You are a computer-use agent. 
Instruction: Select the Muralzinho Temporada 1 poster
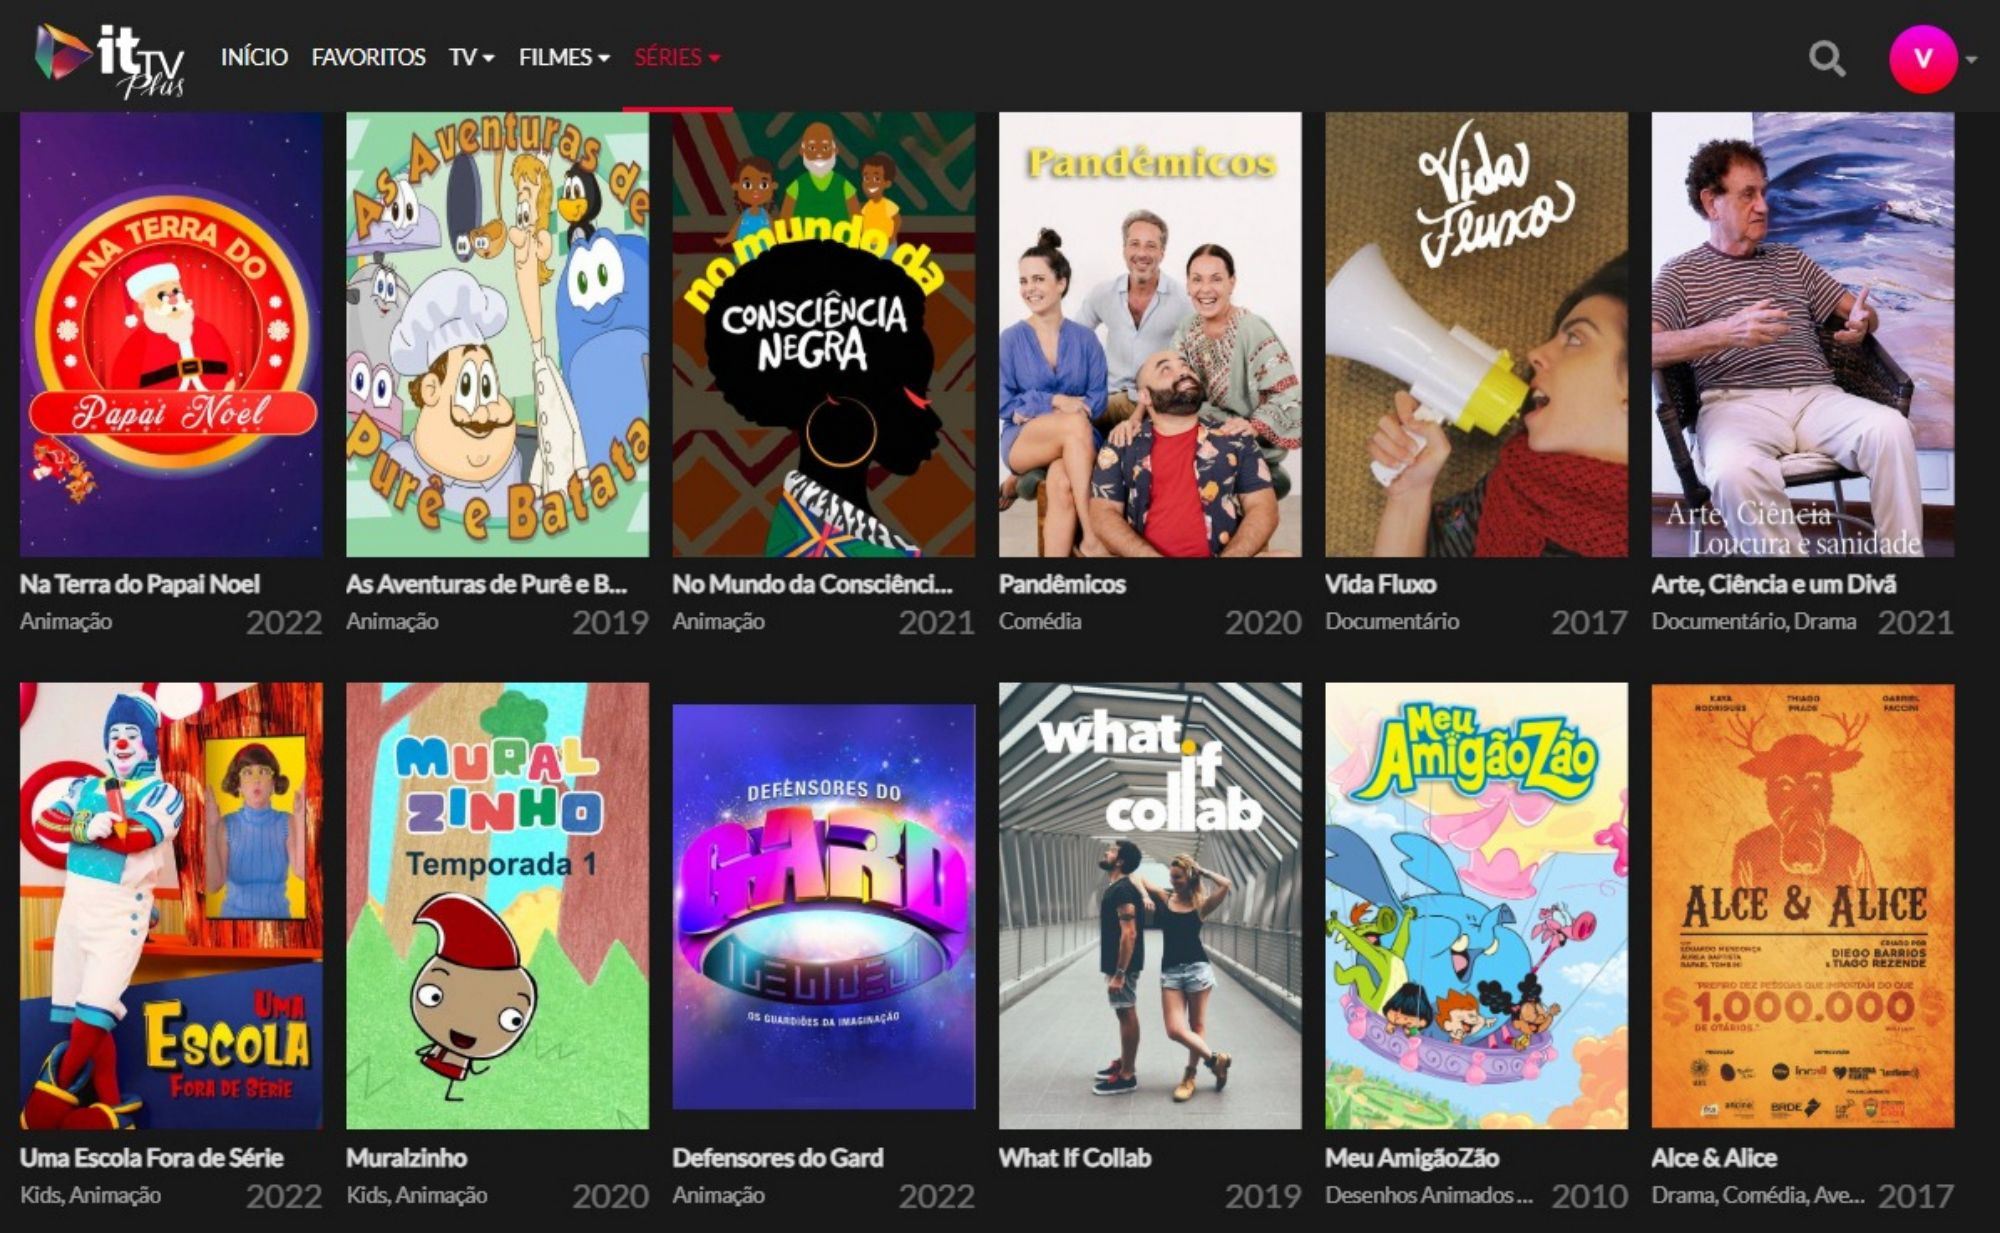point(497,906)
